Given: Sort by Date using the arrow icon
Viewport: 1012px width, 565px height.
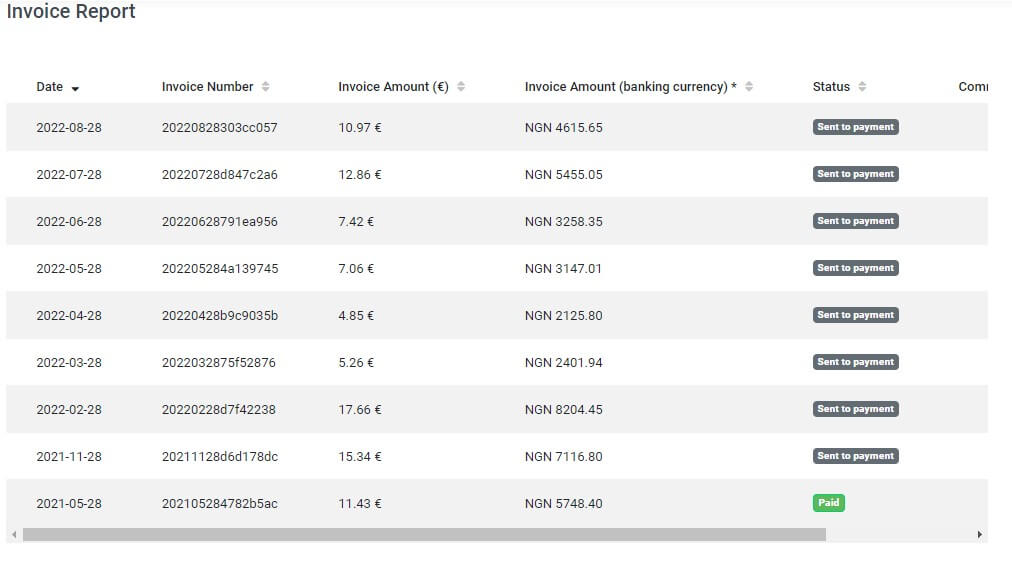Looking at the screenshot, I should tap(75, 88).
